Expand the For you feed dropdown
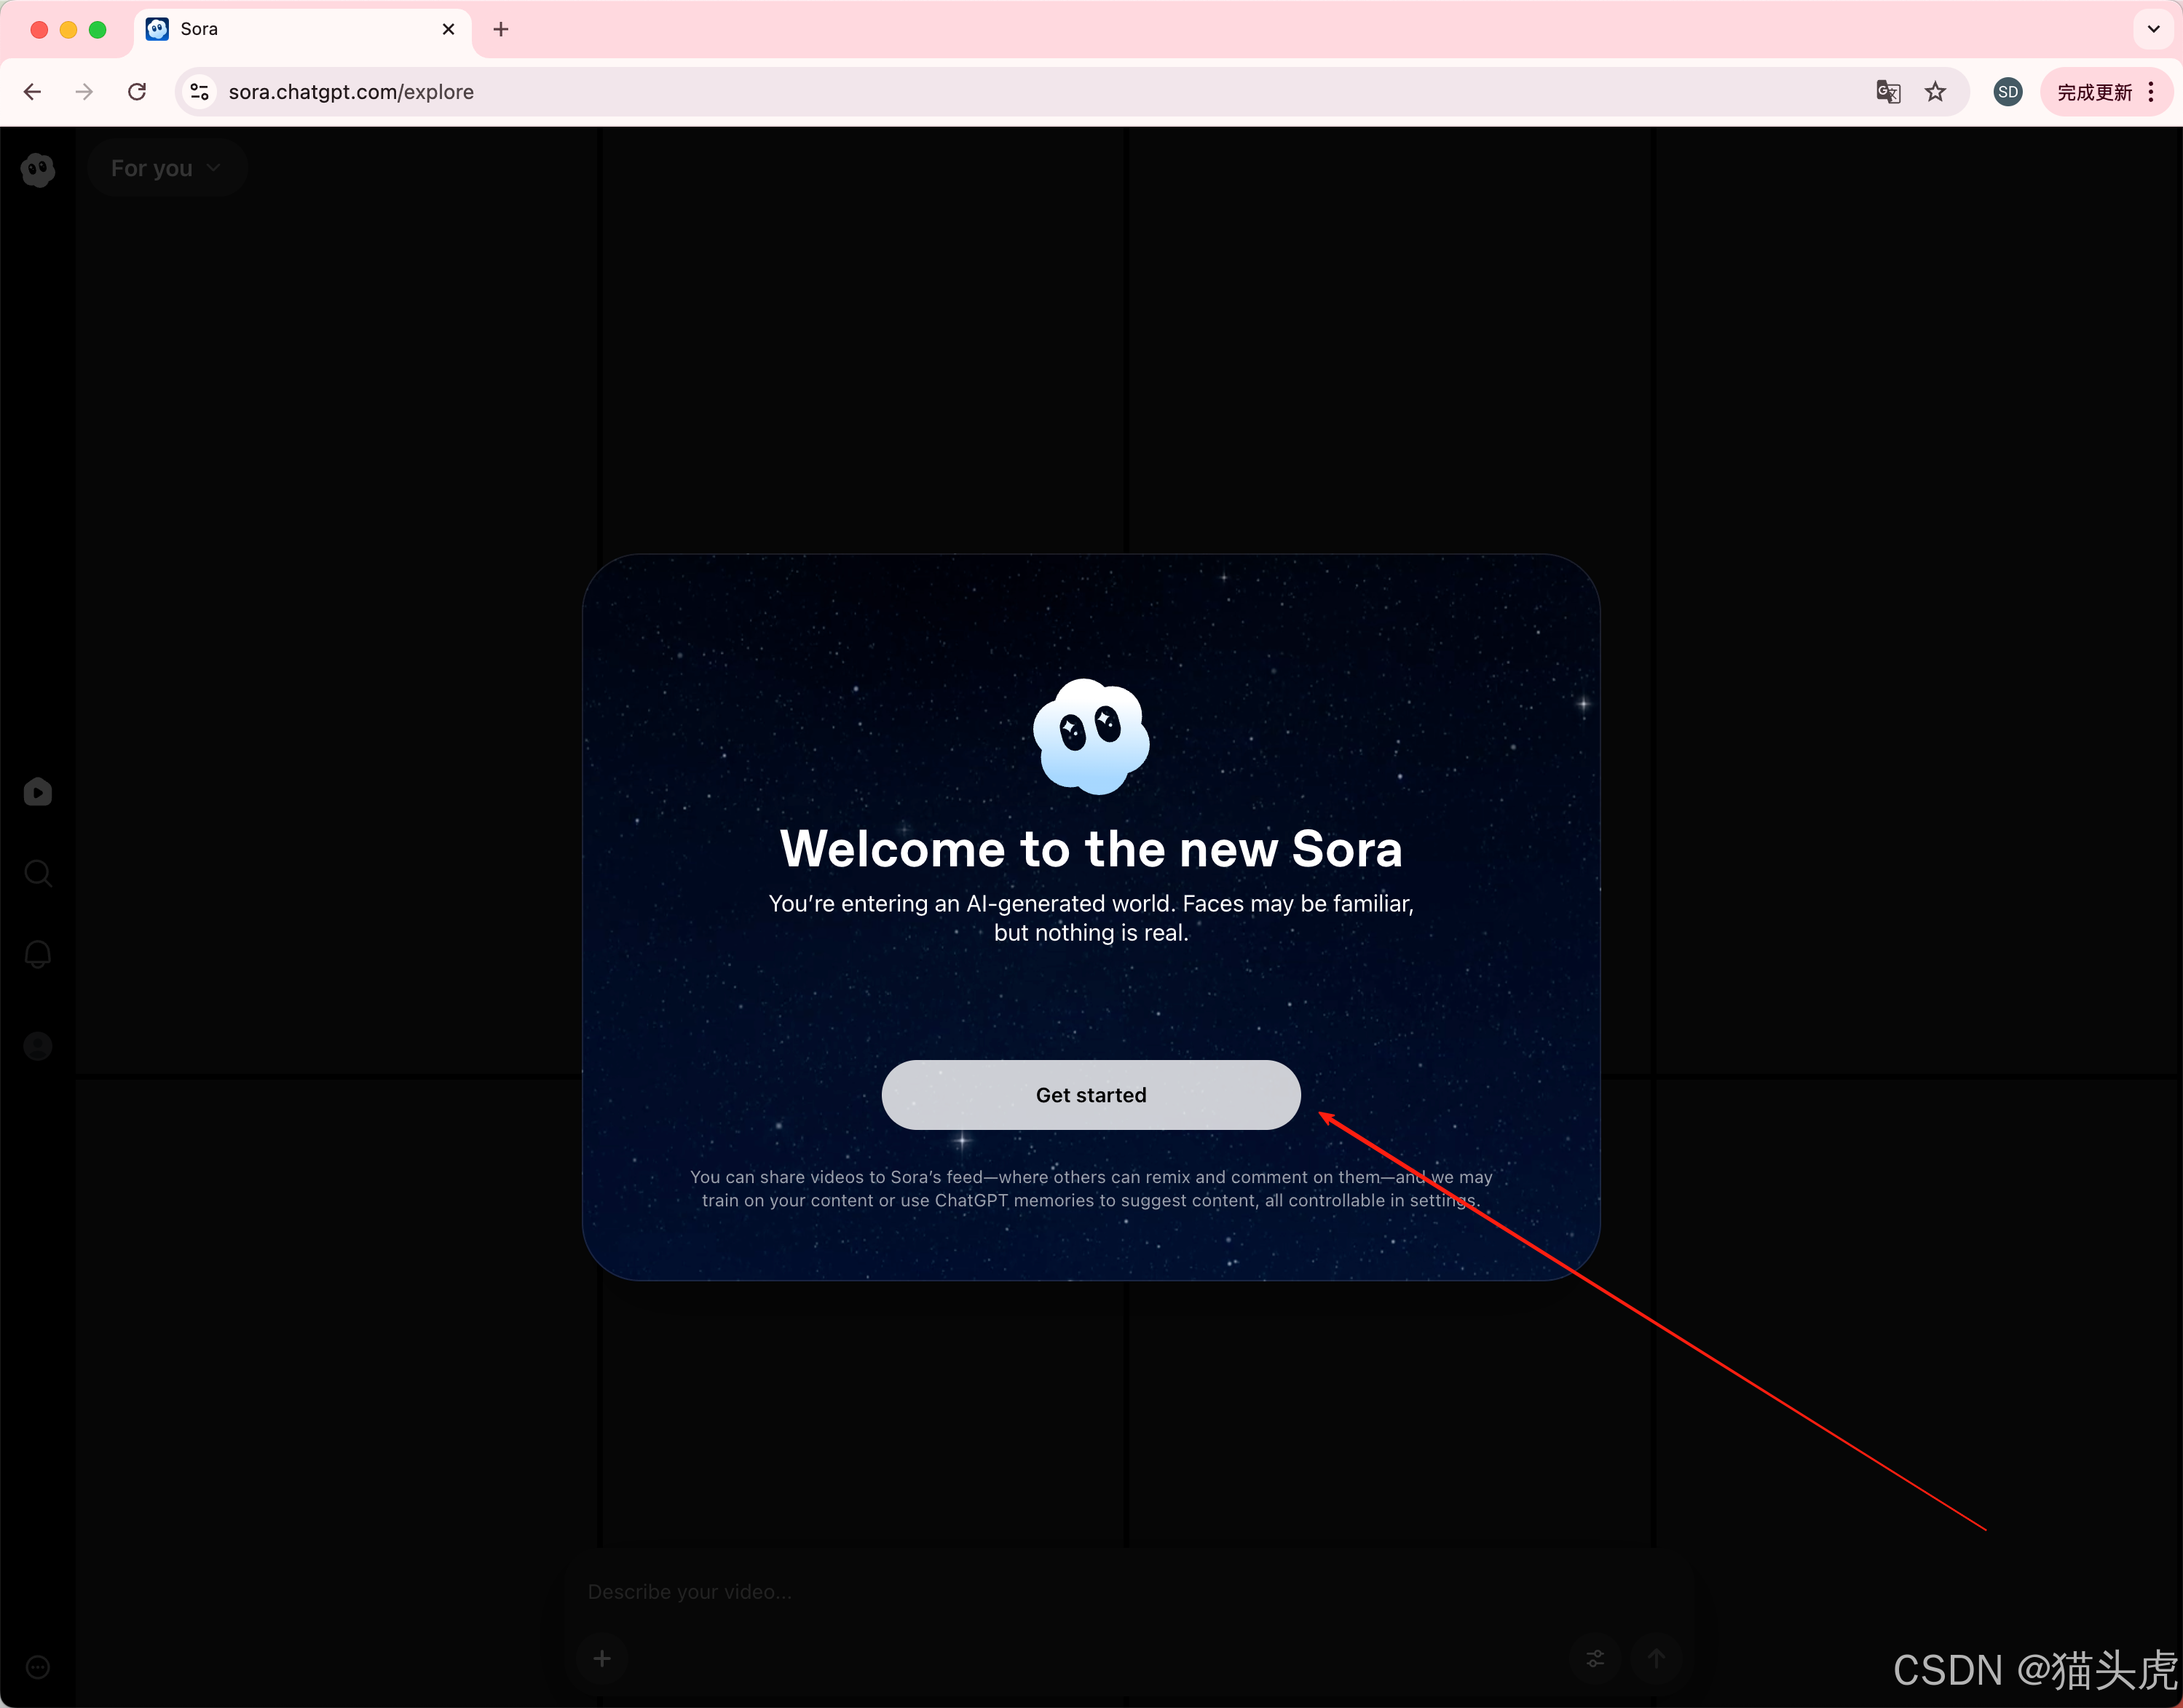This screenshot has height=1708, width=2183. pos(166,168)
